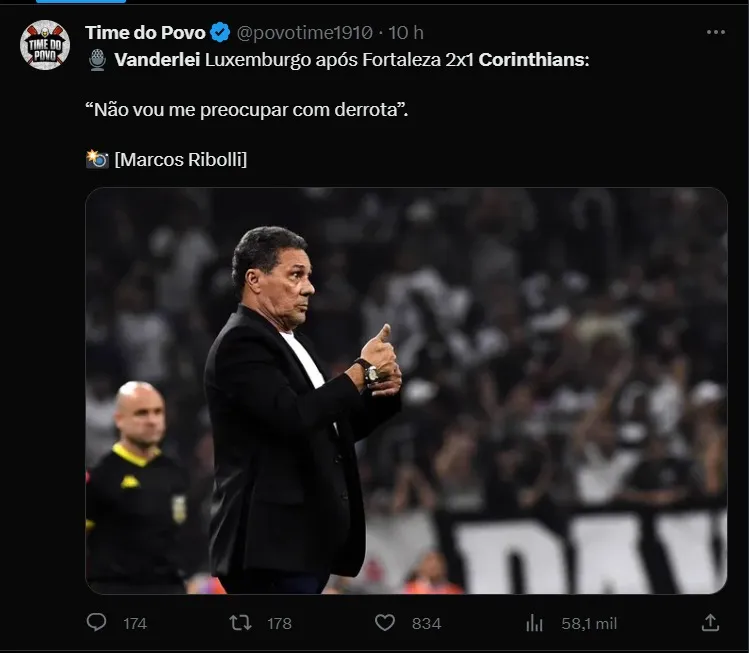Open the views bar chart icon
Viewport: 749px width, 653px height.
click(x=535, y=622)
